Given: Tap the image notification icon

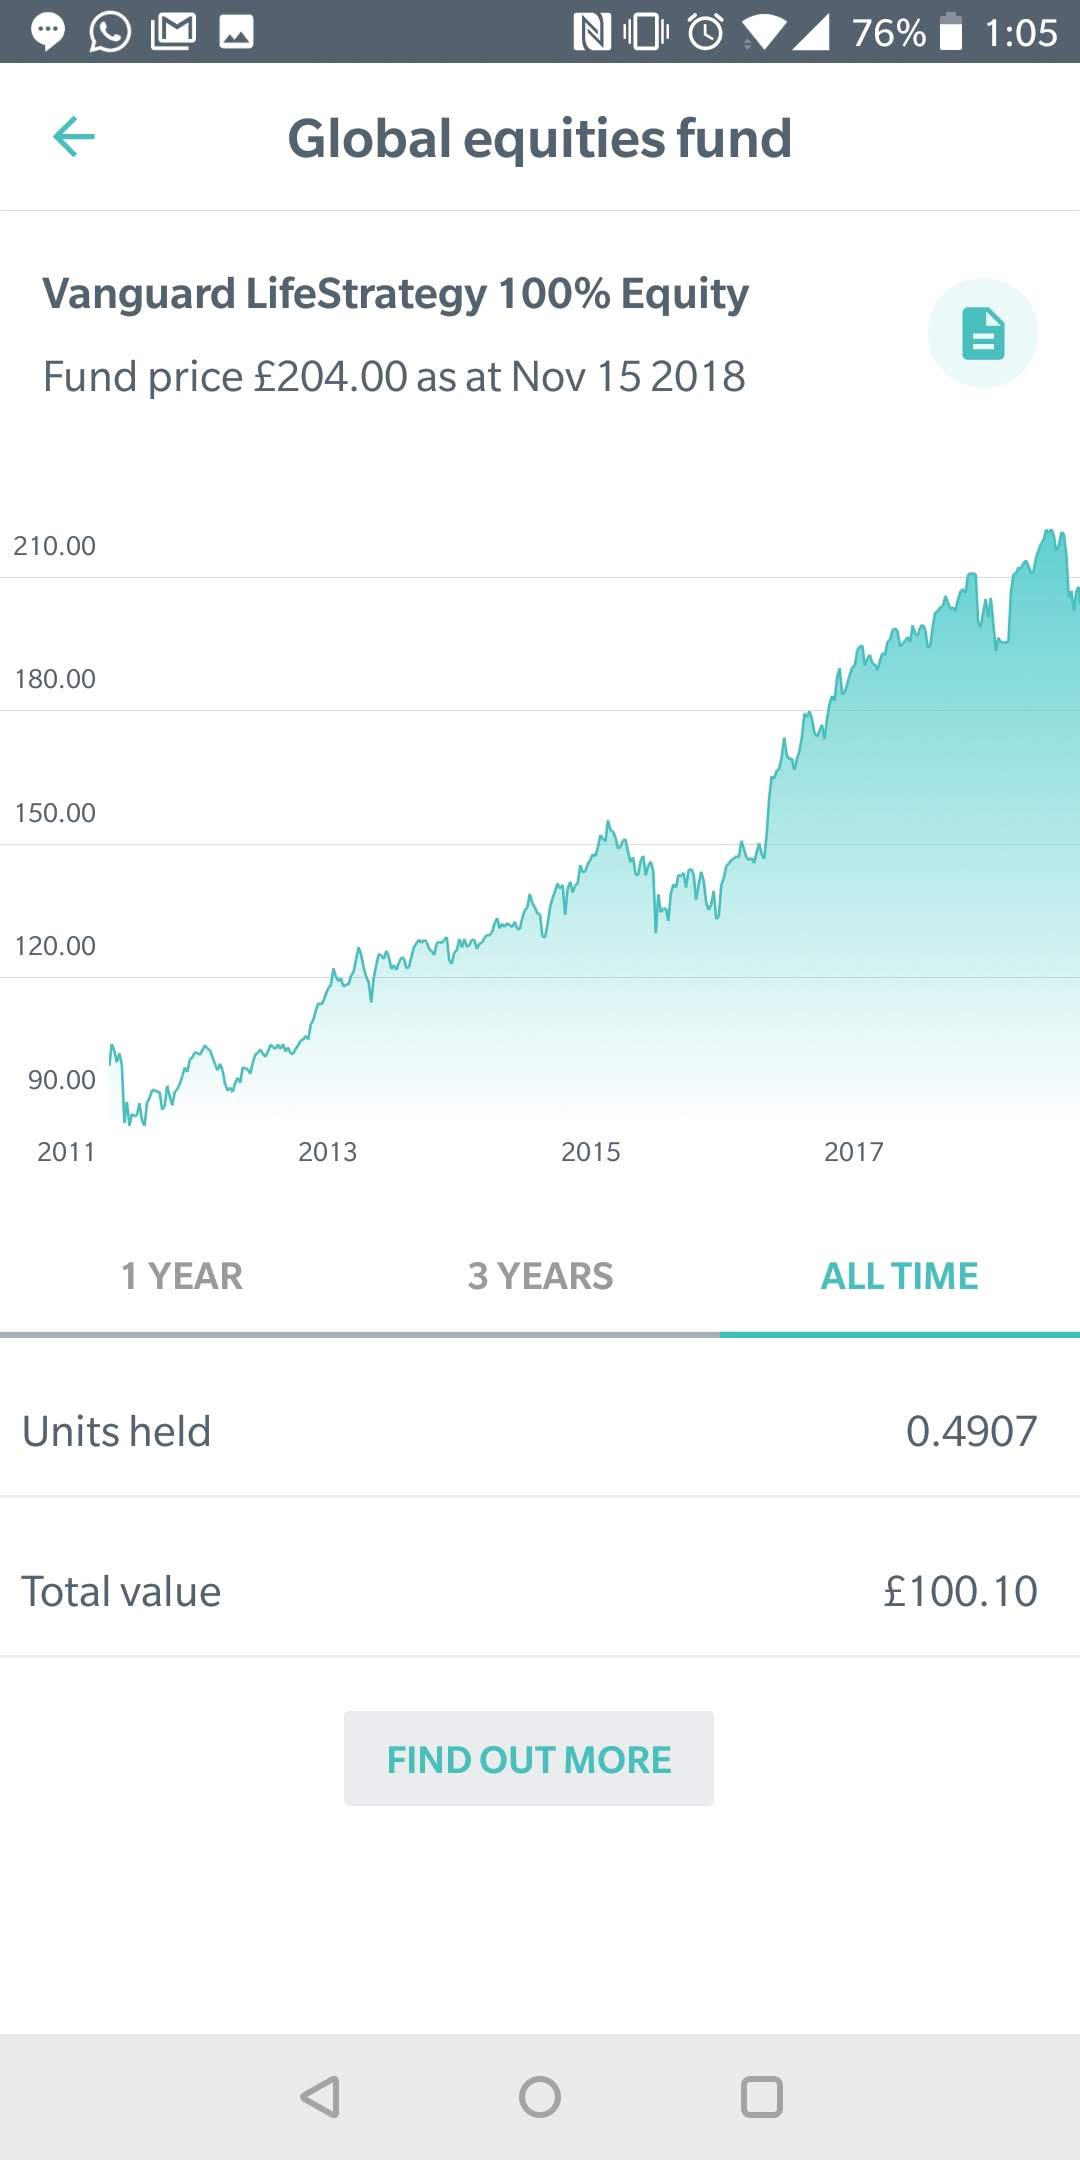Looking at the screenshot, I should click(236, 32).
